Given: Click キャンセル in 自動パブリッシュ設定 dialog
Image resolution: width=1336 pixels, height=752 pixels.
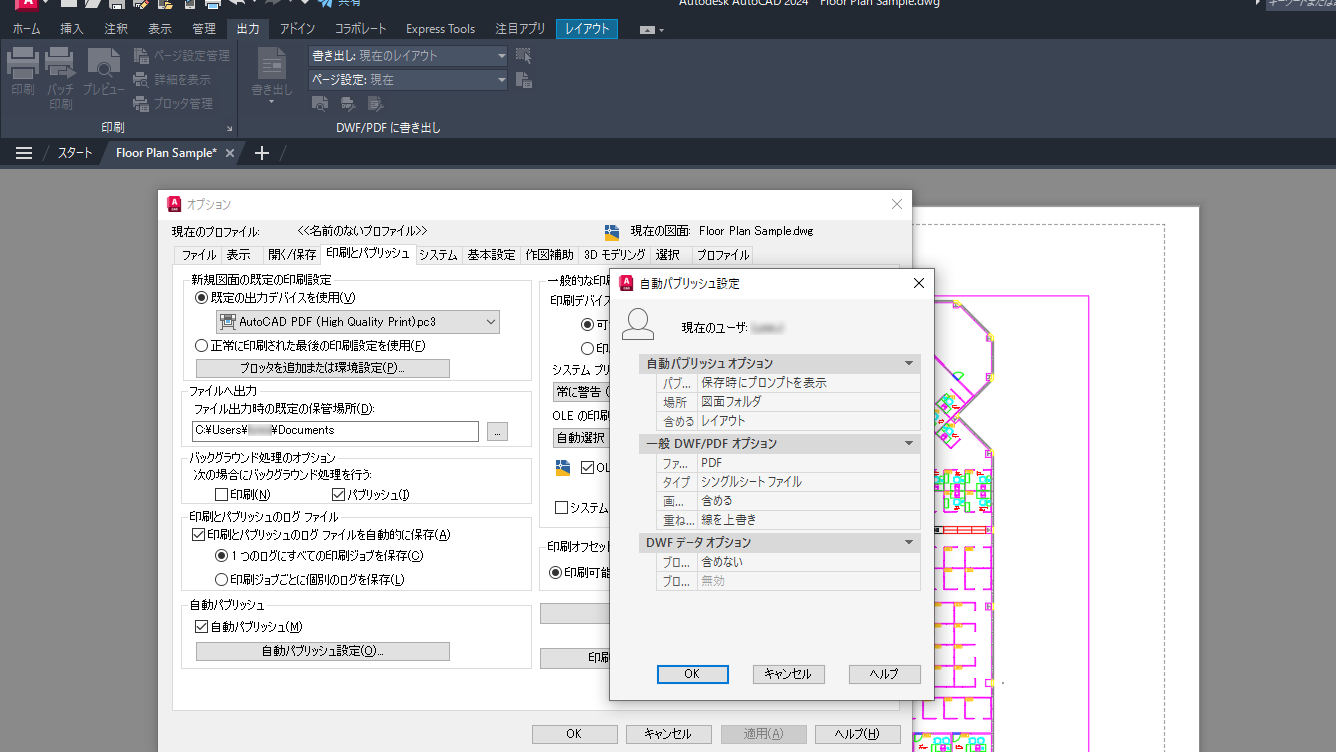Looking at the screenshot, I should click(788, 674).
